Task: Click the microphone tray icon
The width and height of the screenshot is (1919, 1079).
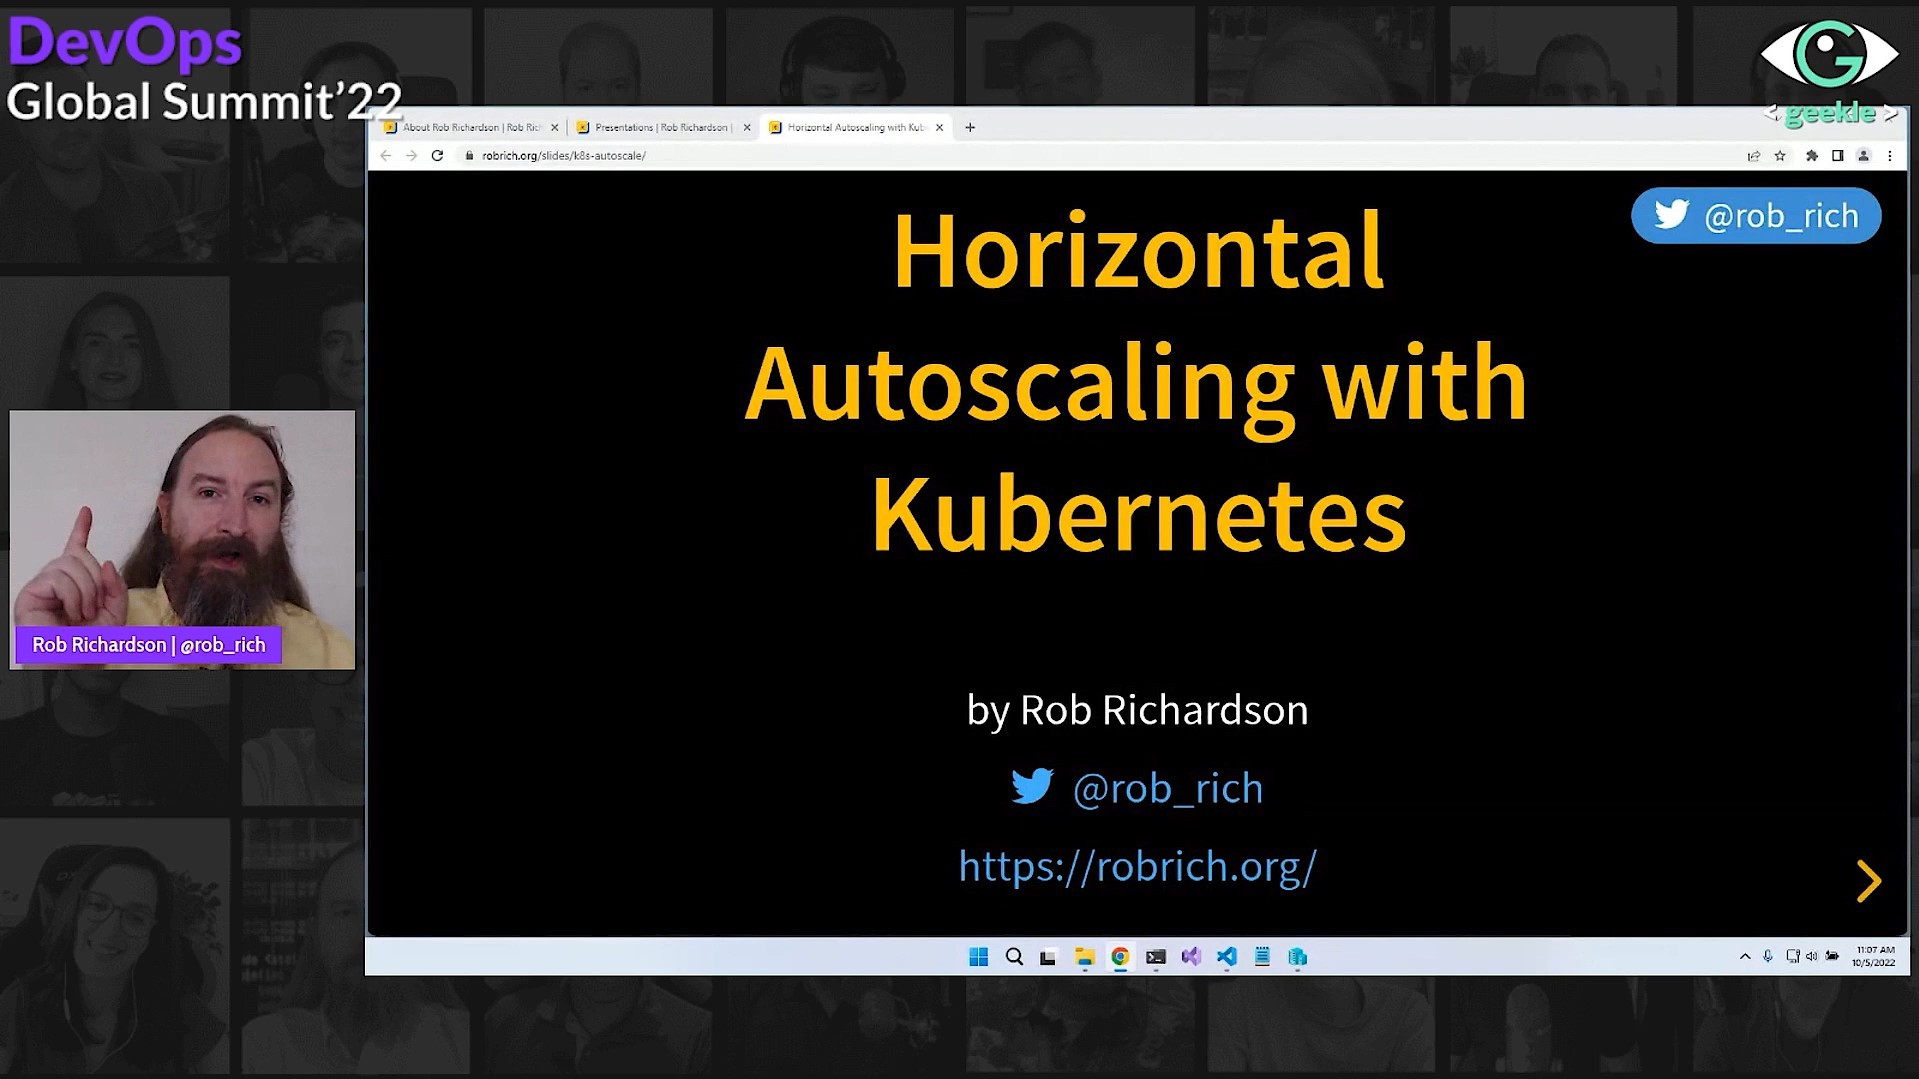Action: [1768, 957]
